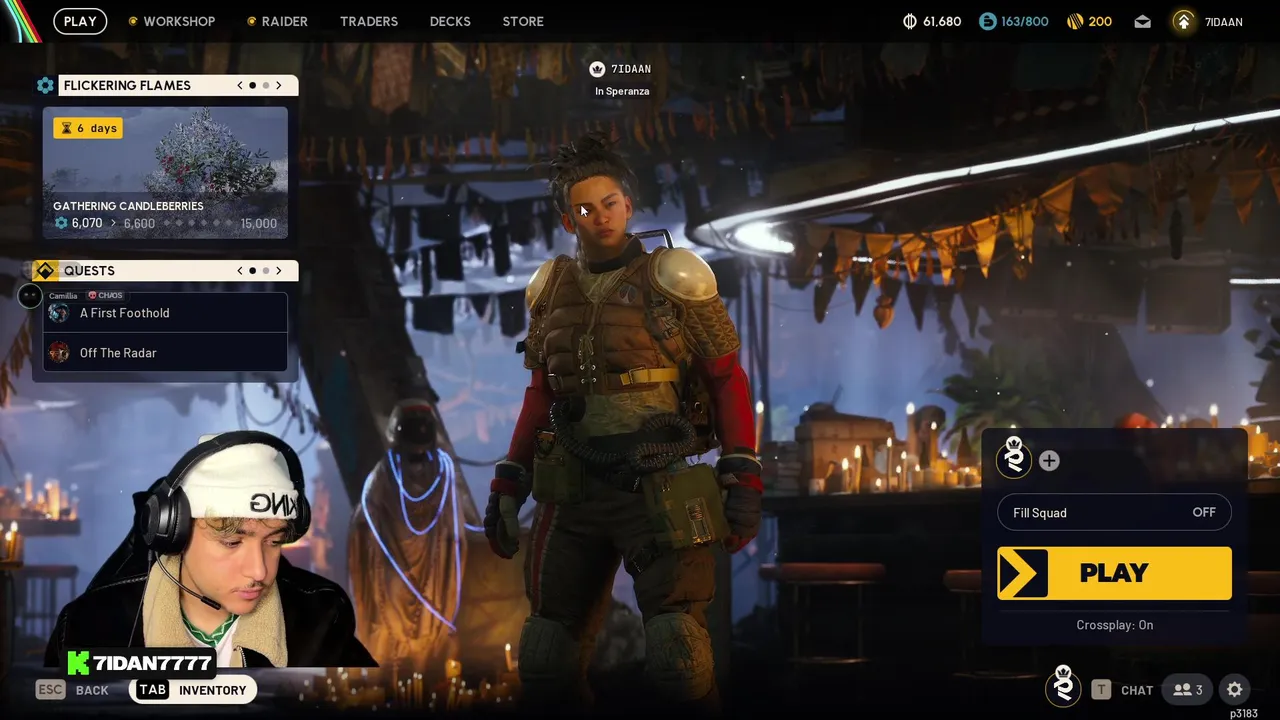Open the Off The Radar quest
The image size is (1280, 720).
[x=165, y=353]
